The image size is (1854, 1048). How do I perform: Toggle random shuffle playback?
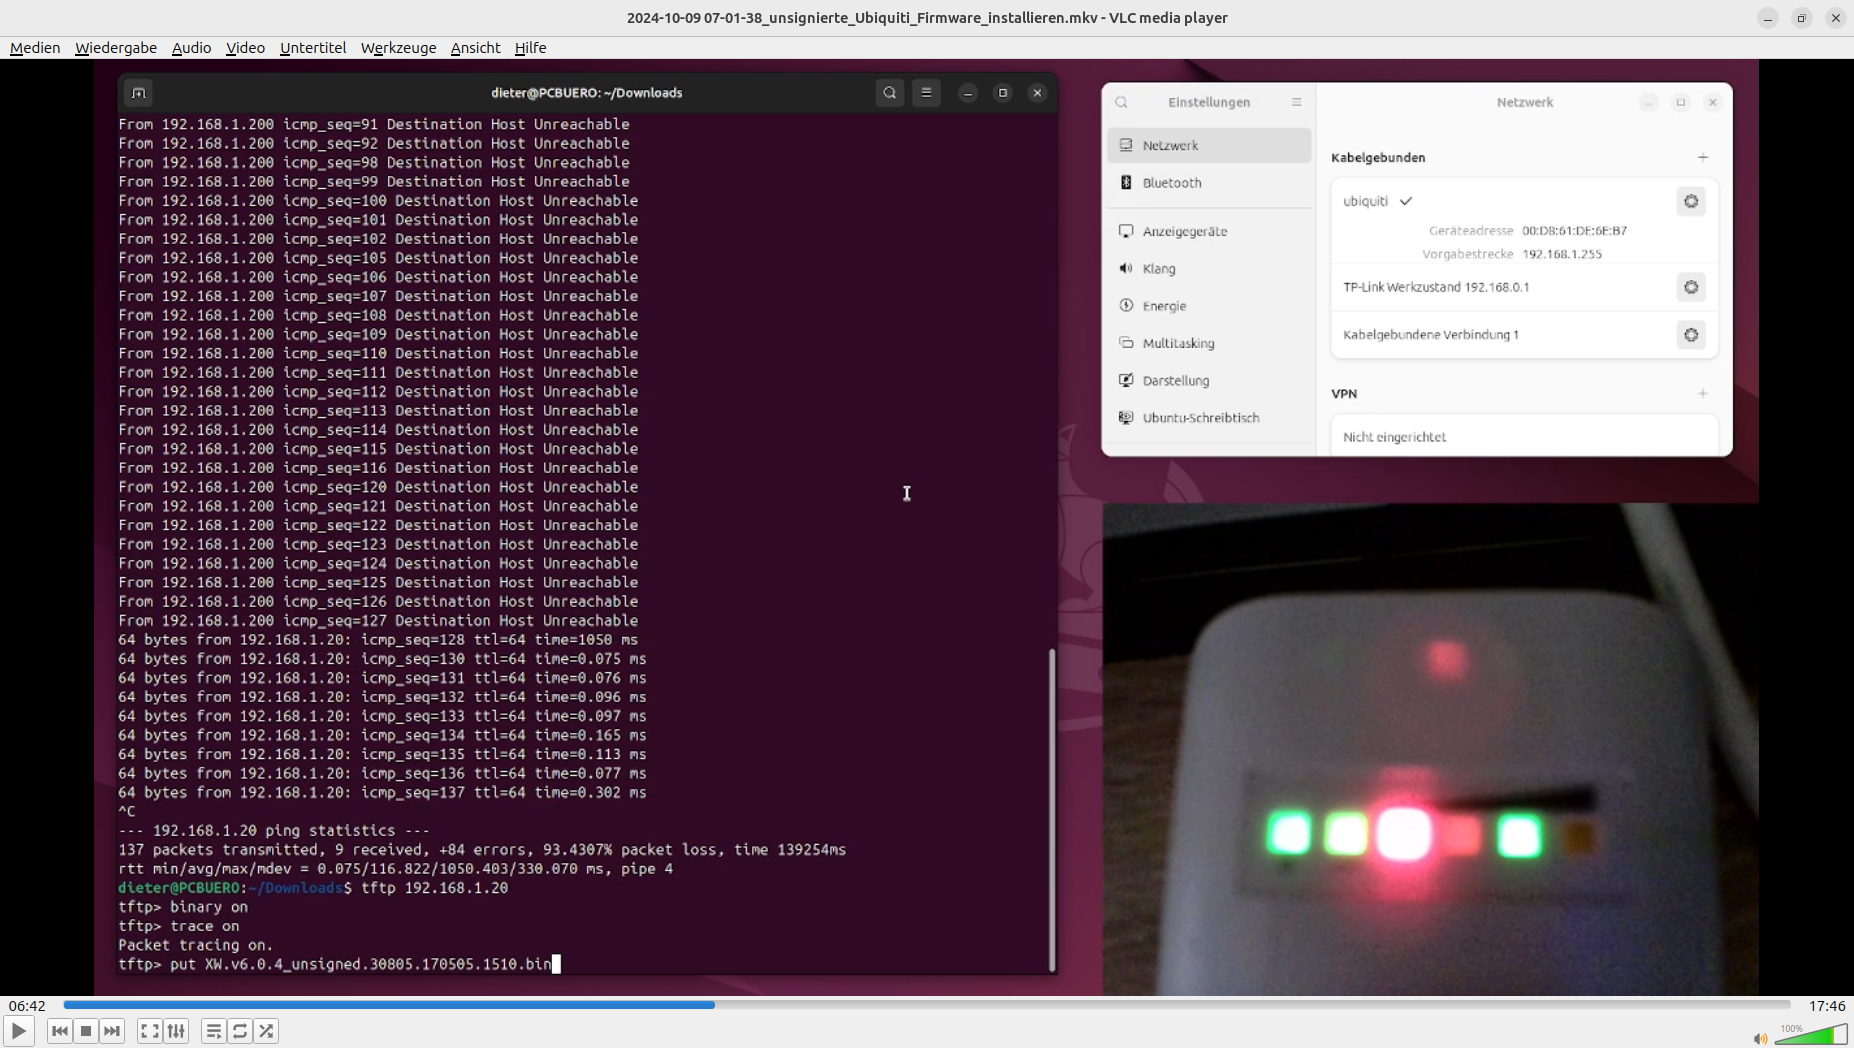[x=266, y=1031]
